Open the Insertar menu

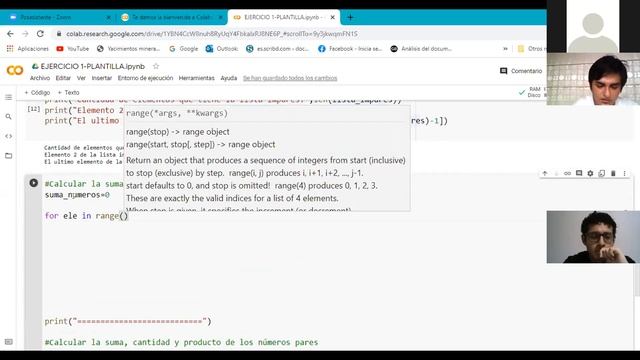(102, 78)
